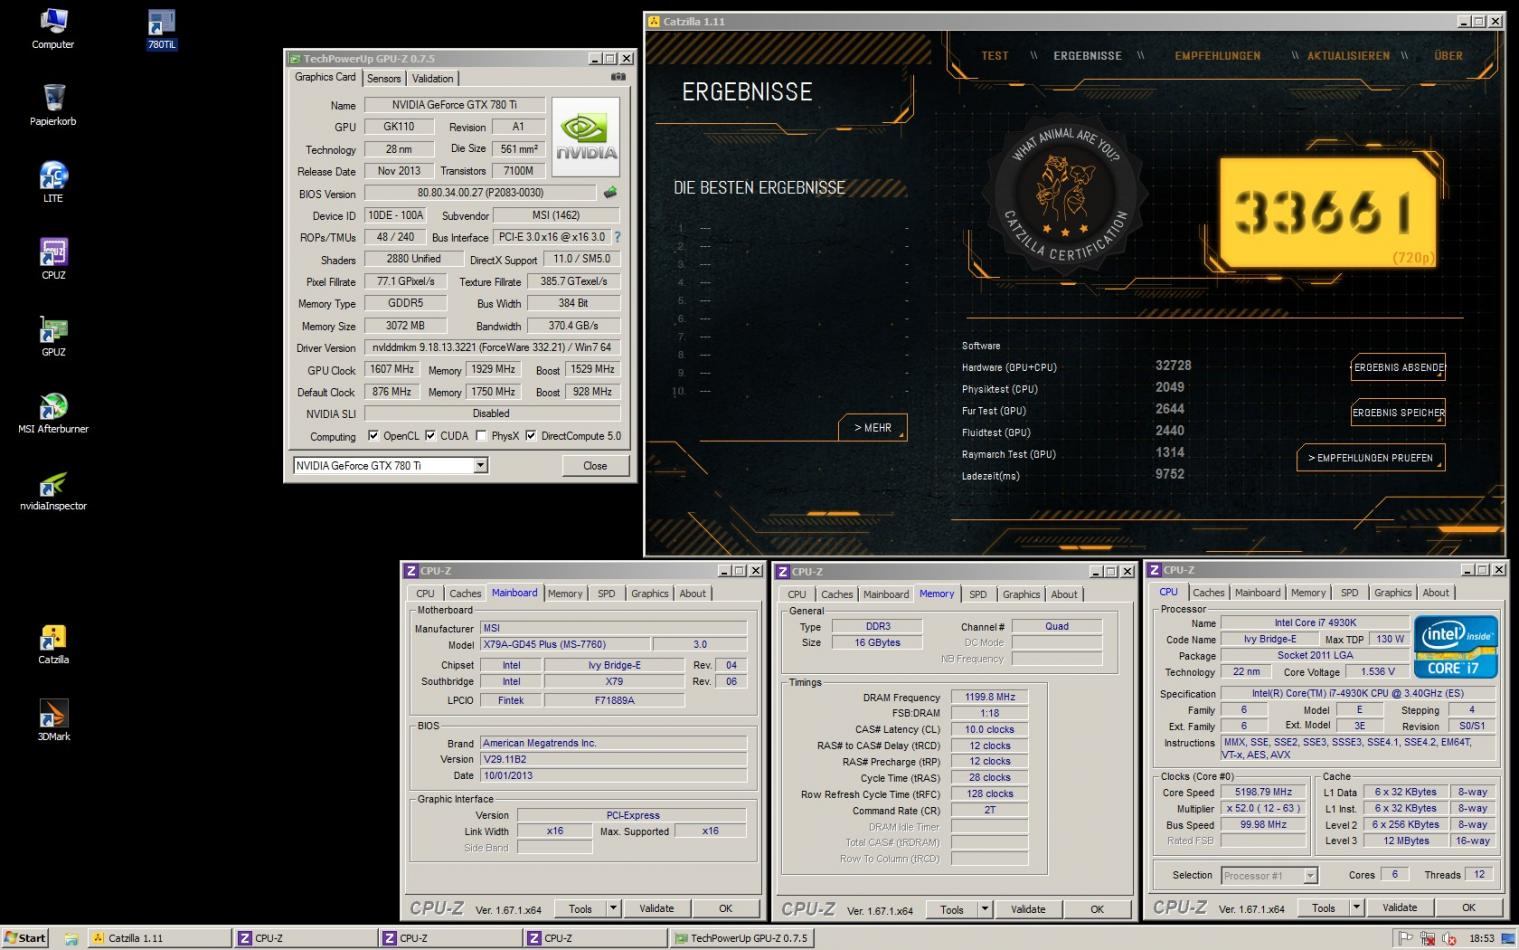
Task: Open the TEST tab in Catzilla
Action: pos(995,56)
